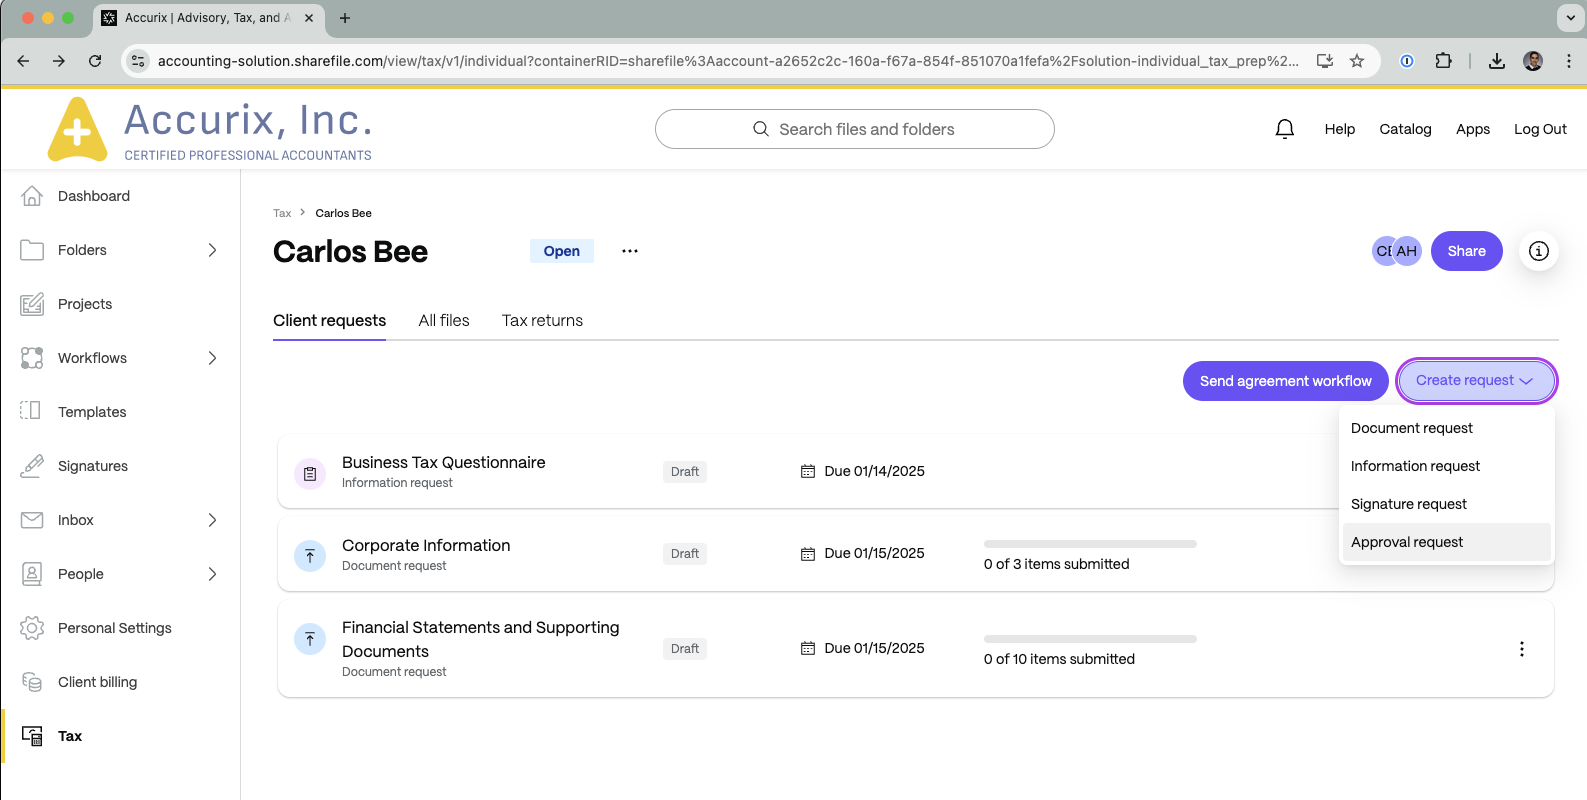Screen dimensions: 1587x800
Task: Click the Financial Statements progress bar
Action: (1090, 639)
